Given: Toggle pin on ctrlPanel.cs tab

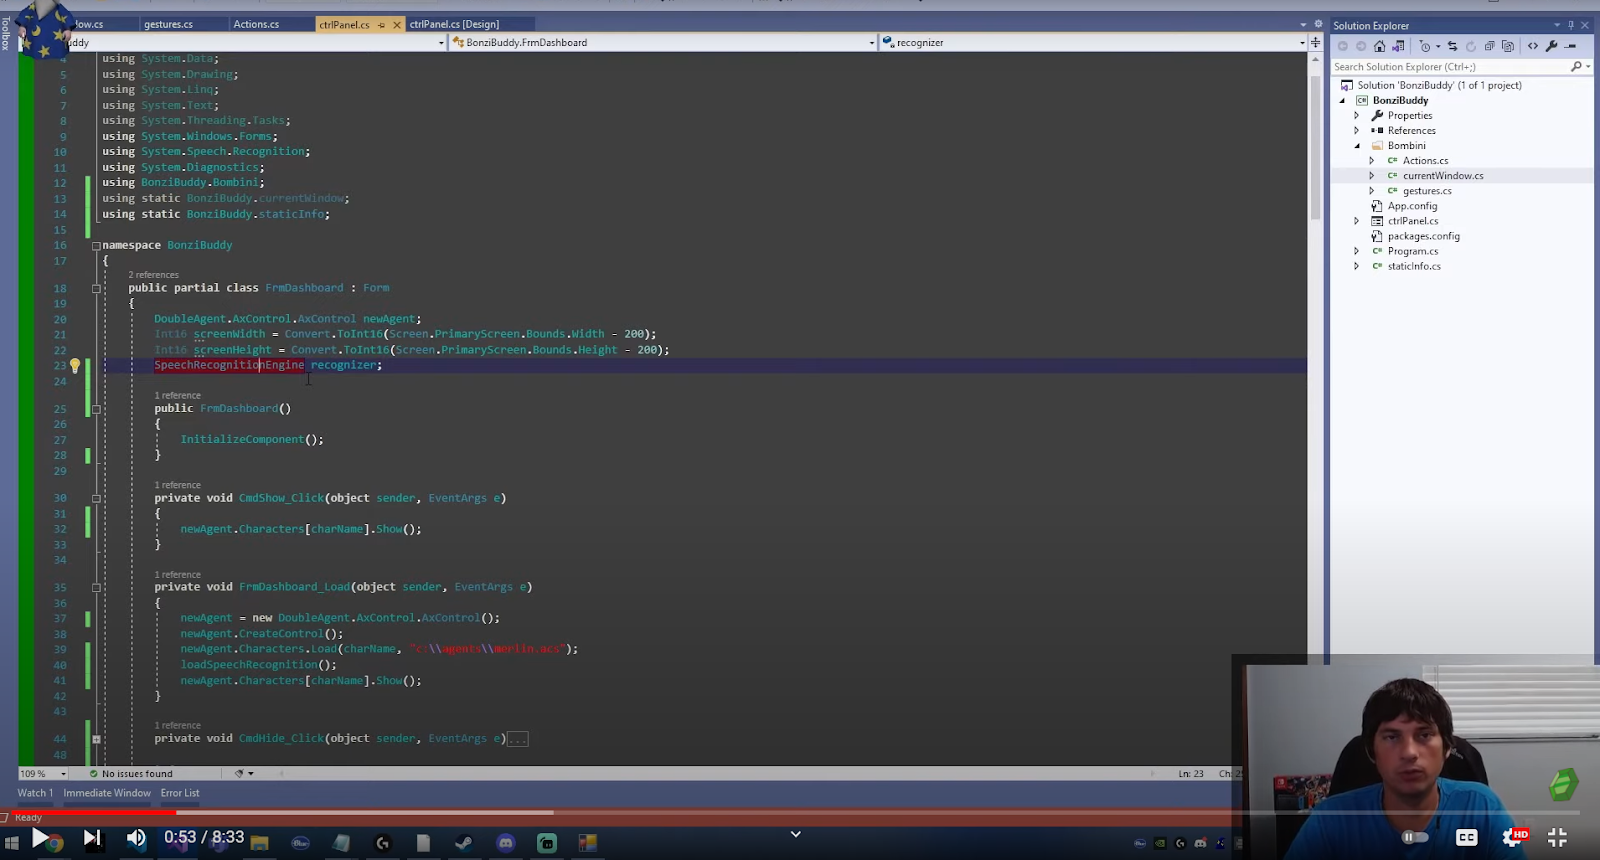Looking at the screenshot, I should click(x=381, y=24).
